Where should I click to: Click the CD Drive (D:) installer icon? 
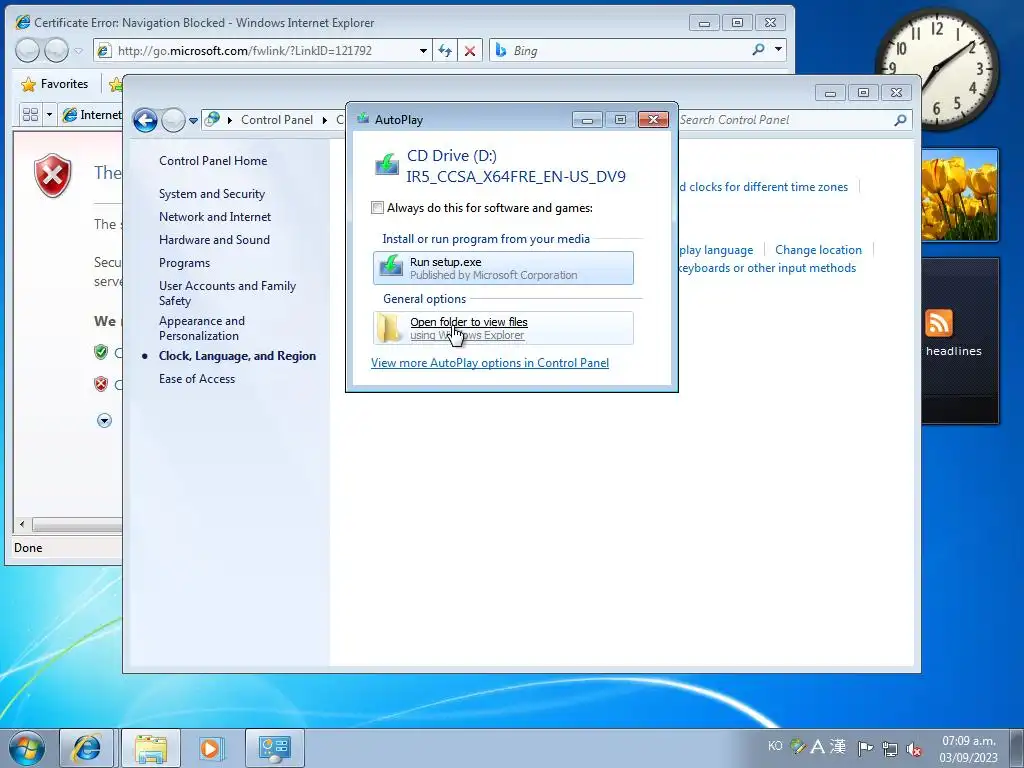387,165
